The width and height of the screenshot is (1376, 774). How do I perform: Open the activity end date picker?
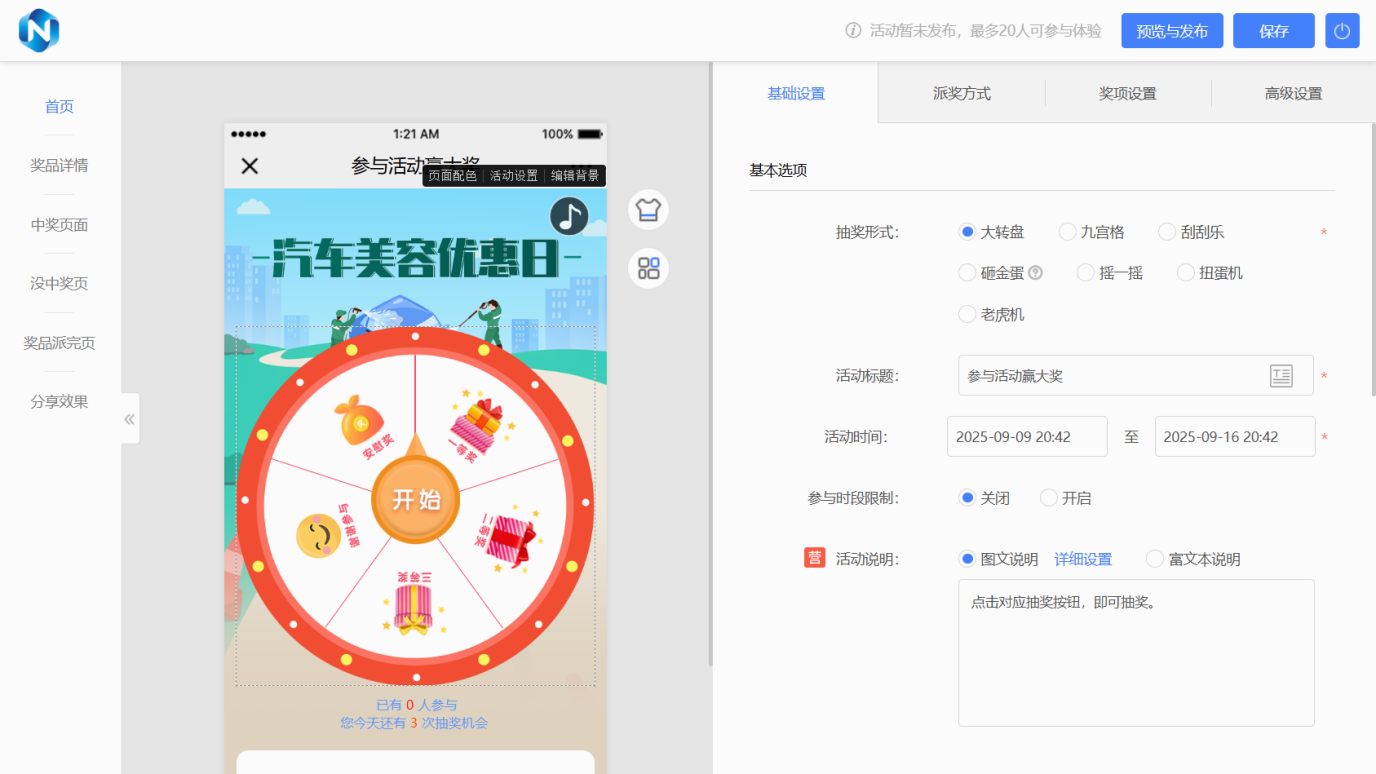coord(1235,436)
